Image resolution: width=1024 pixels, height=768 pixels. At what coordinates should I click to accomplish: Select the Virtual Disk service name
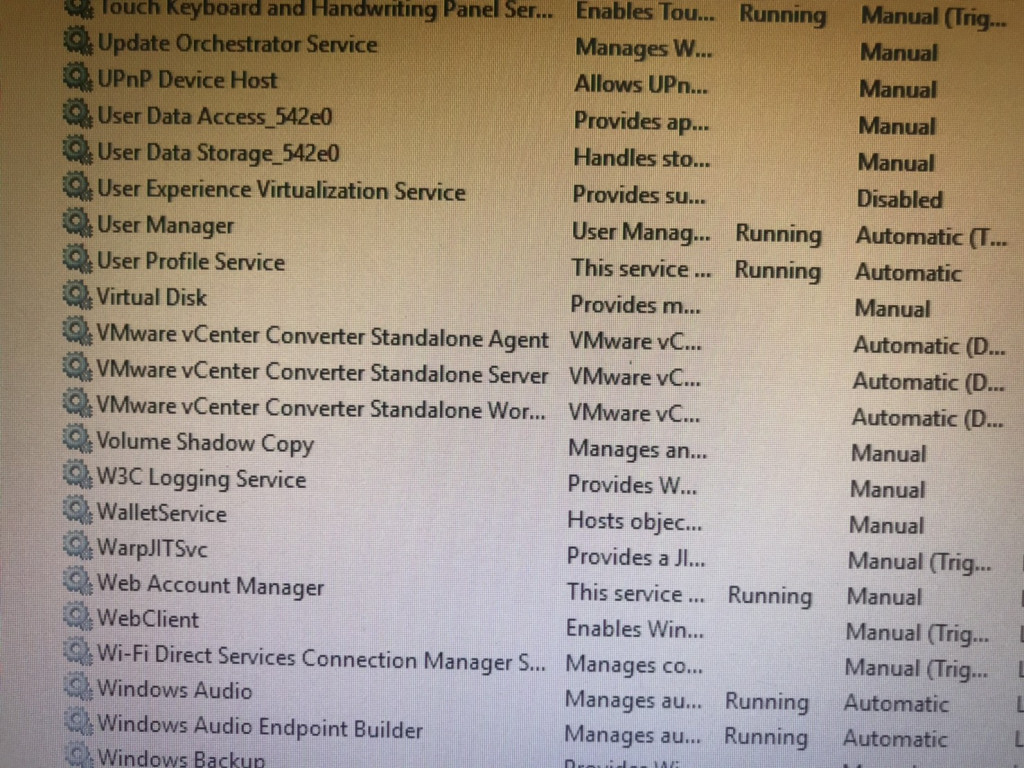coord(152,297)
